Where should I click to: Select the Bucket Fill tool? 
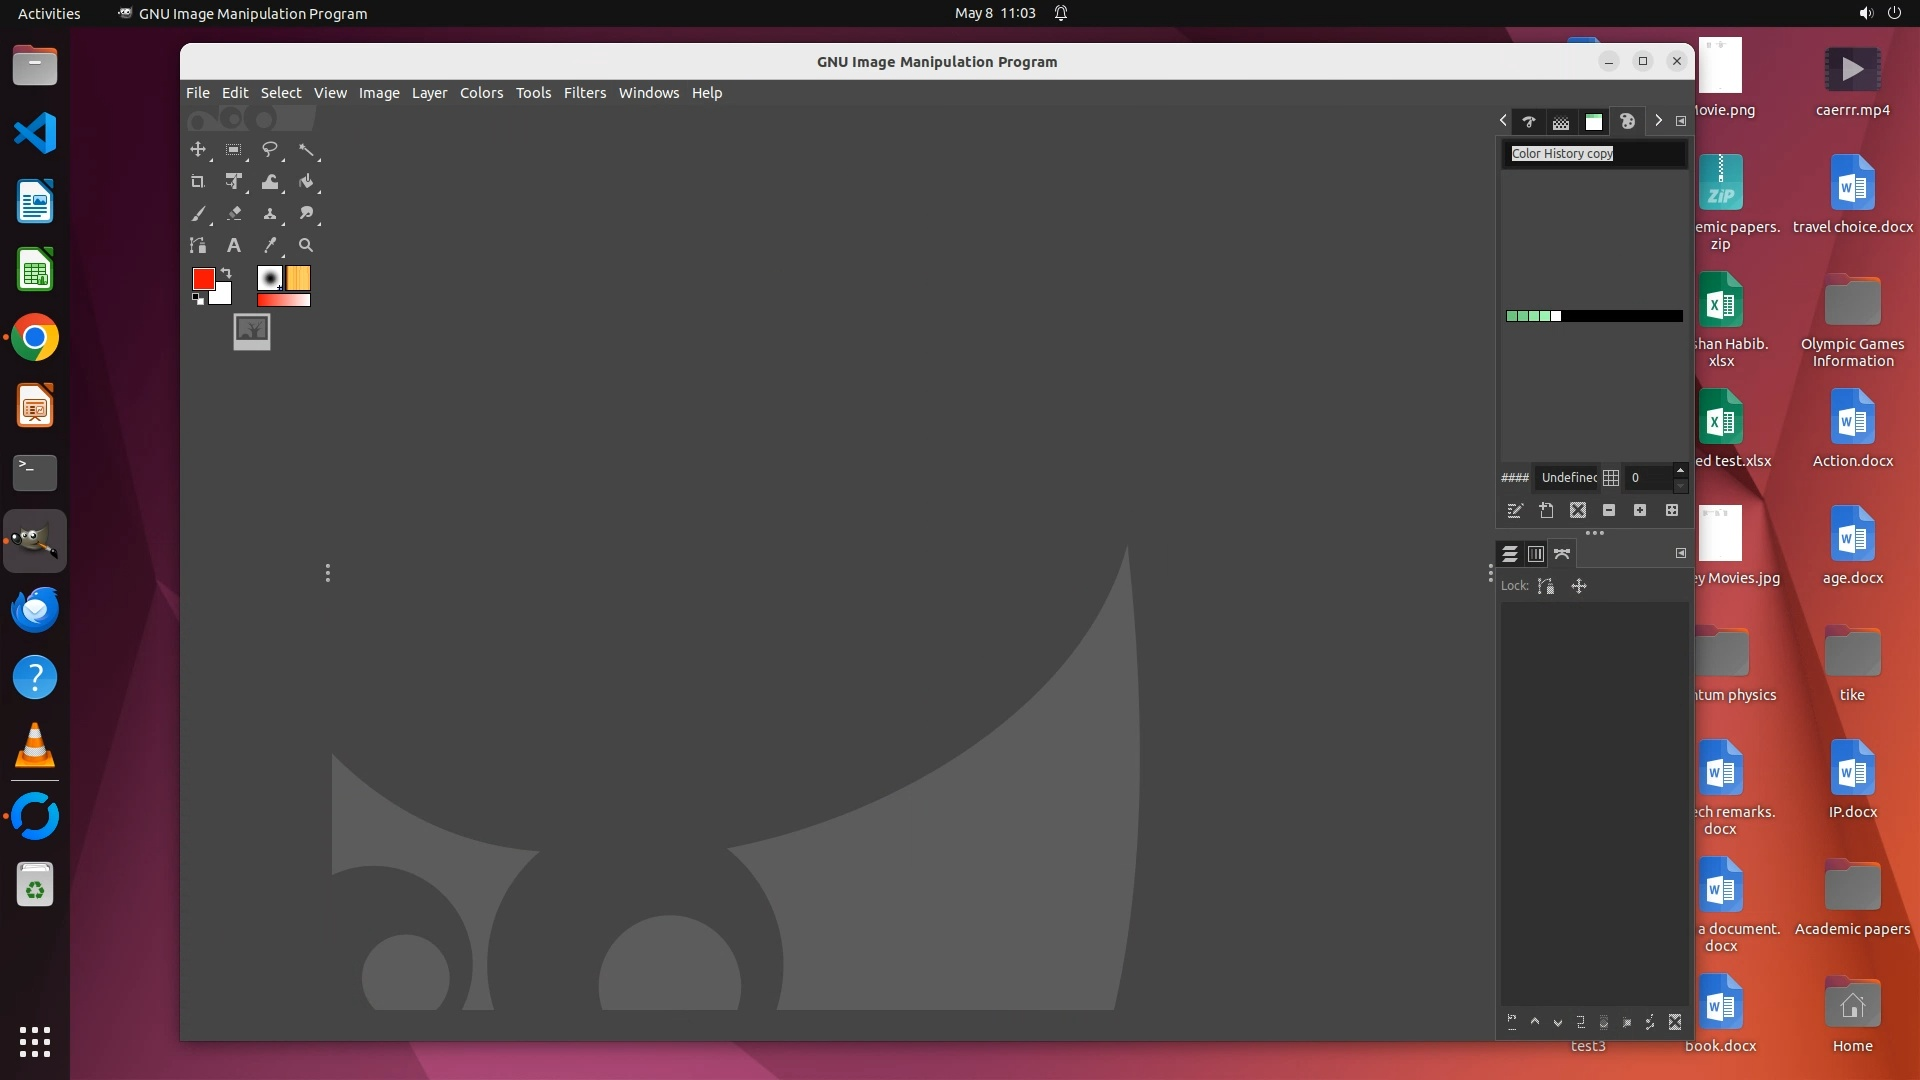pyautogui.click(x=306, y=182)
